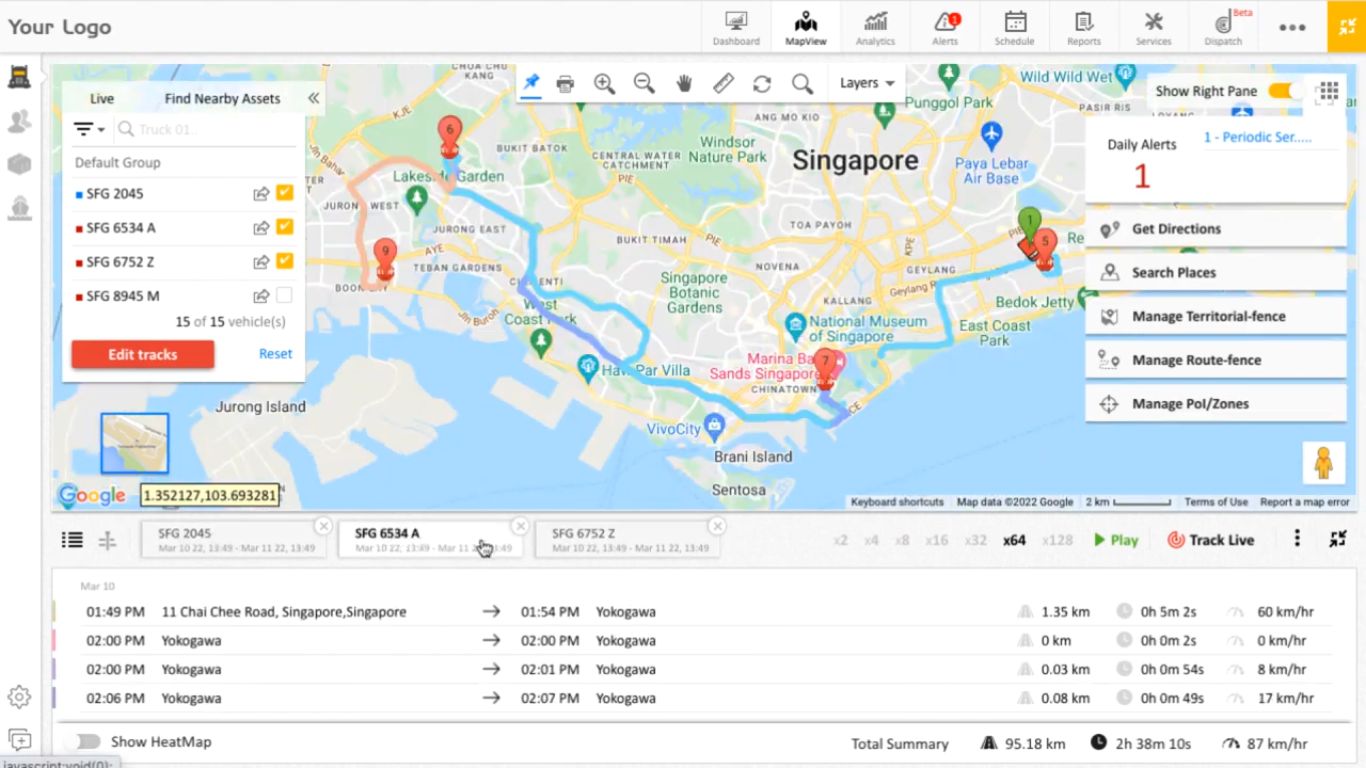Select the vehicles icon in left sidebar
The image size is (1366, 768).
click(19, 76)
